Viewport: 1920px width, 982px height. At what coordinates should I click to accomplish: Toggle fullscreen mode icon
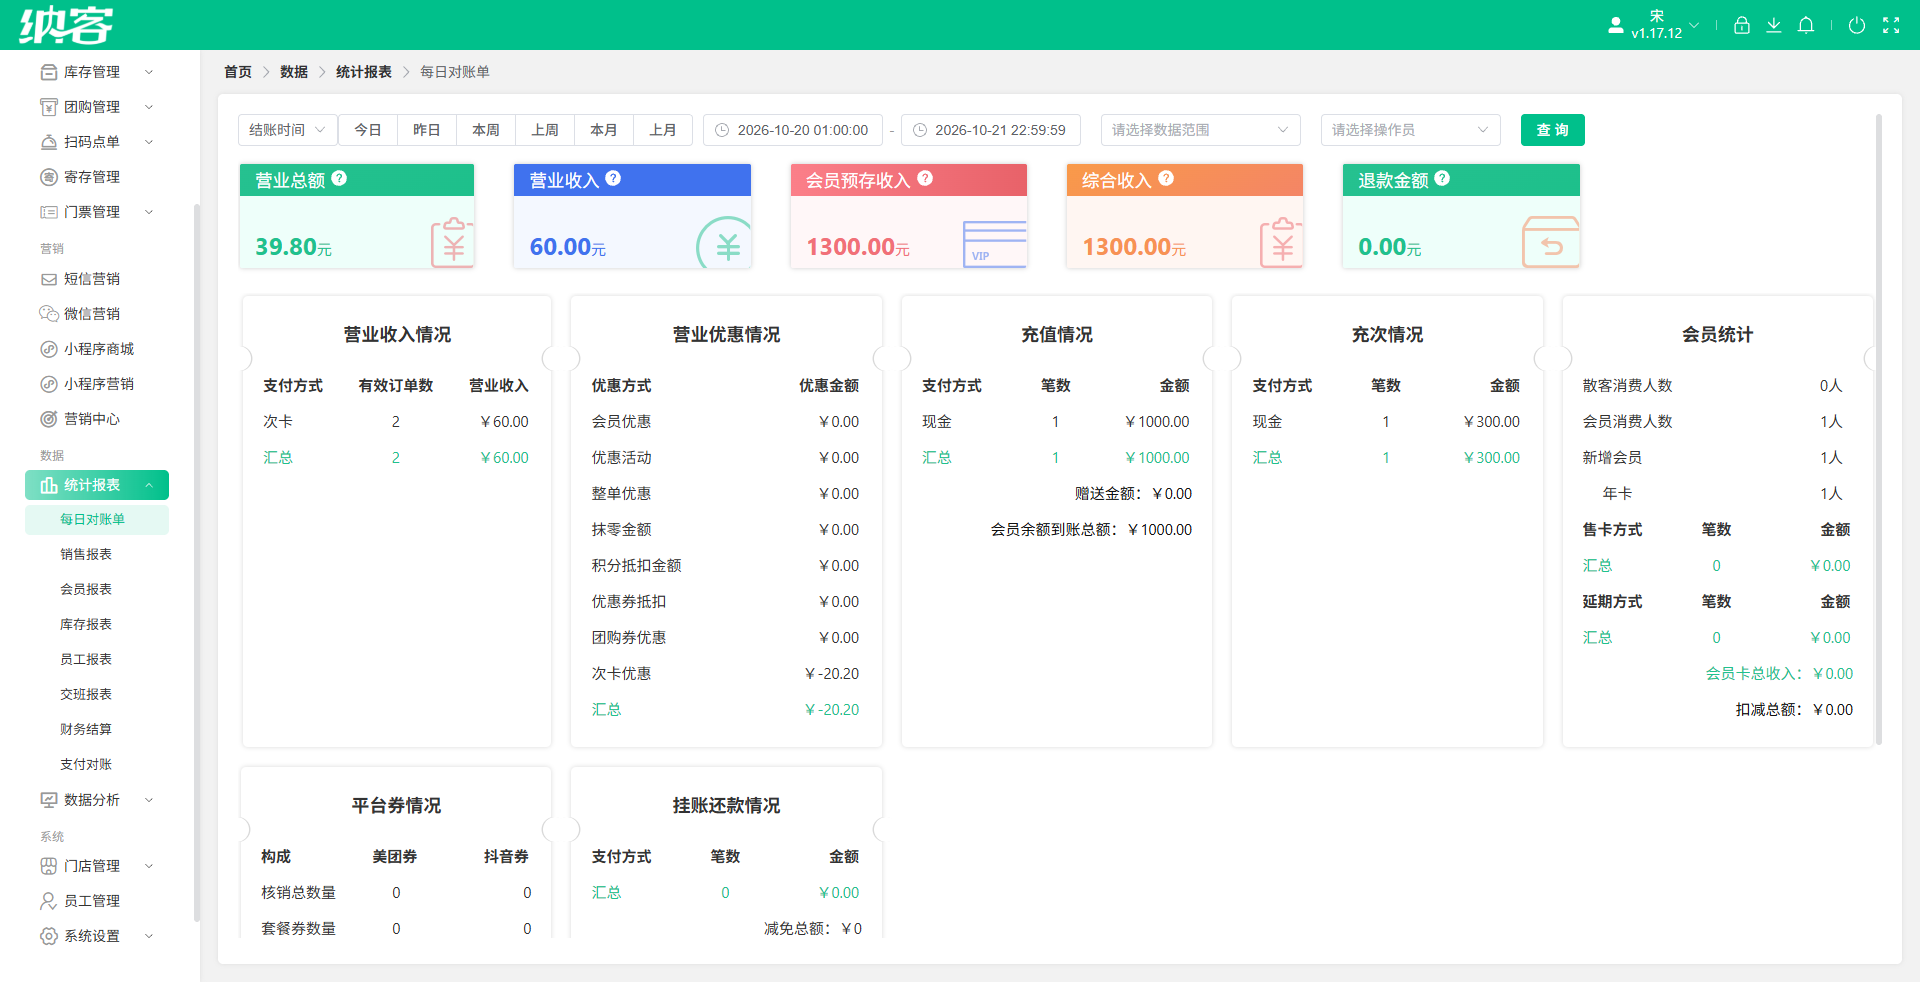pyautogui.click(x=1891, y=26)
